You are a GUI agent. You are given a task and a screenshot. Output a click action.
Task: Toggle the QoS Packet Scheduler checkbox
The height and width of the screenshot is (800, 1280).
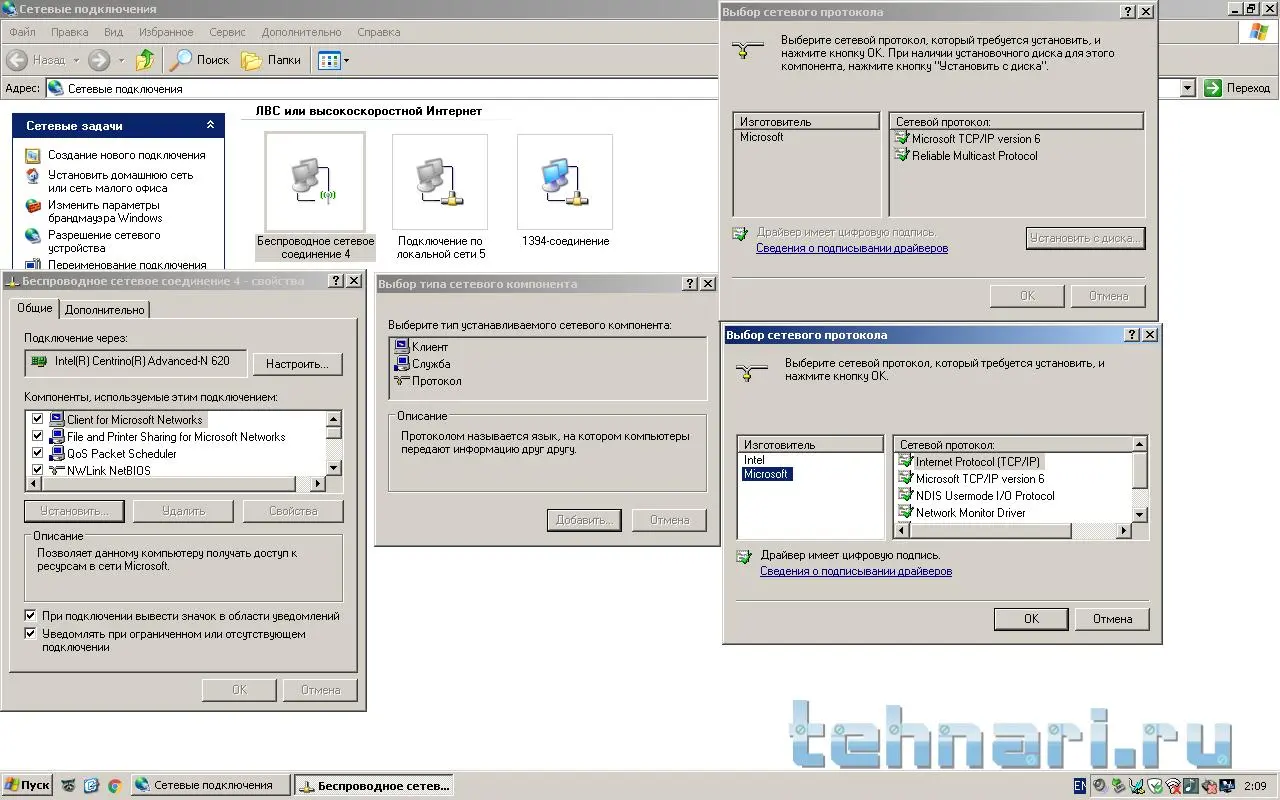pyautogui.click(x=38, y=454)
